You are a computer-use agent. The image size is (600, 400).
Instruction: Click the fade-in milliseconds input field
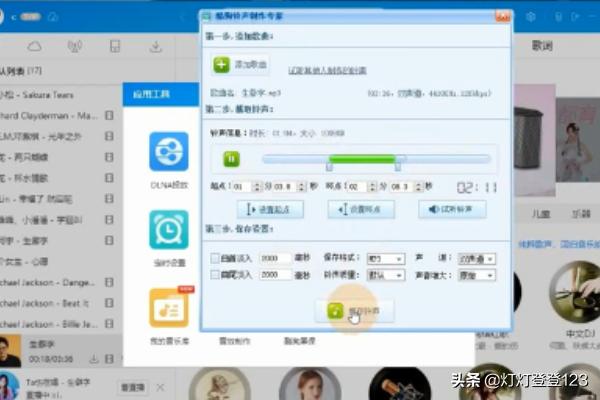click(x=275, y=259)
